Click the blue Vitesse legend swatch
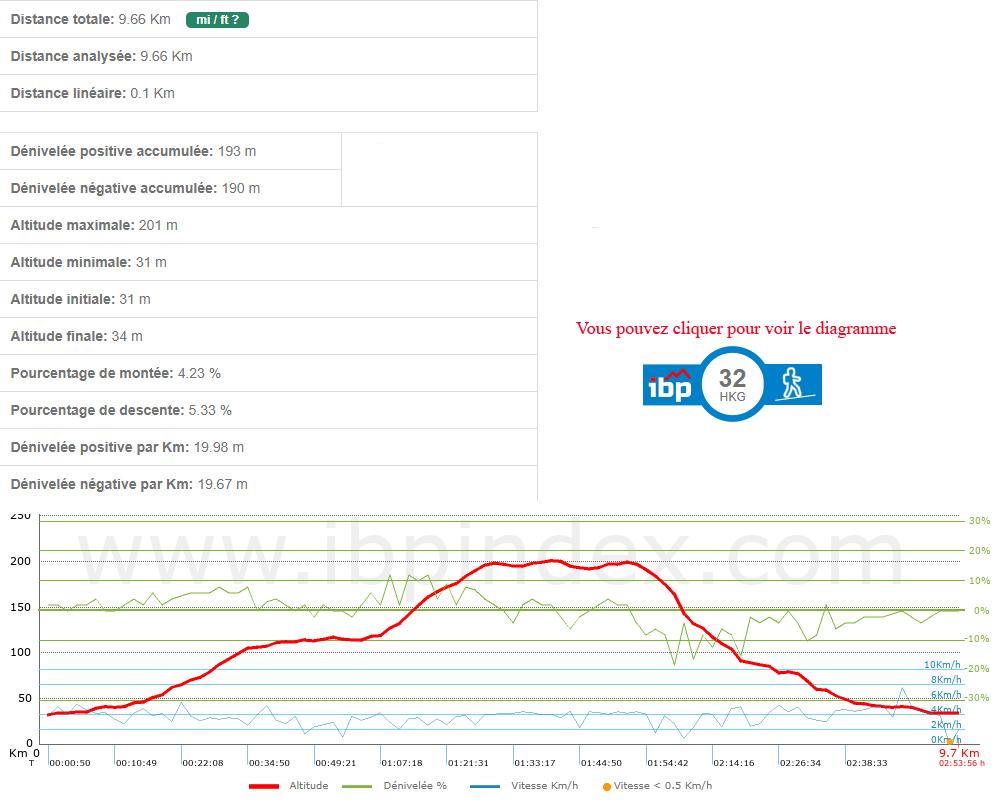Image resolution: width=1002 pixels, height=806 pixels. 484,787
